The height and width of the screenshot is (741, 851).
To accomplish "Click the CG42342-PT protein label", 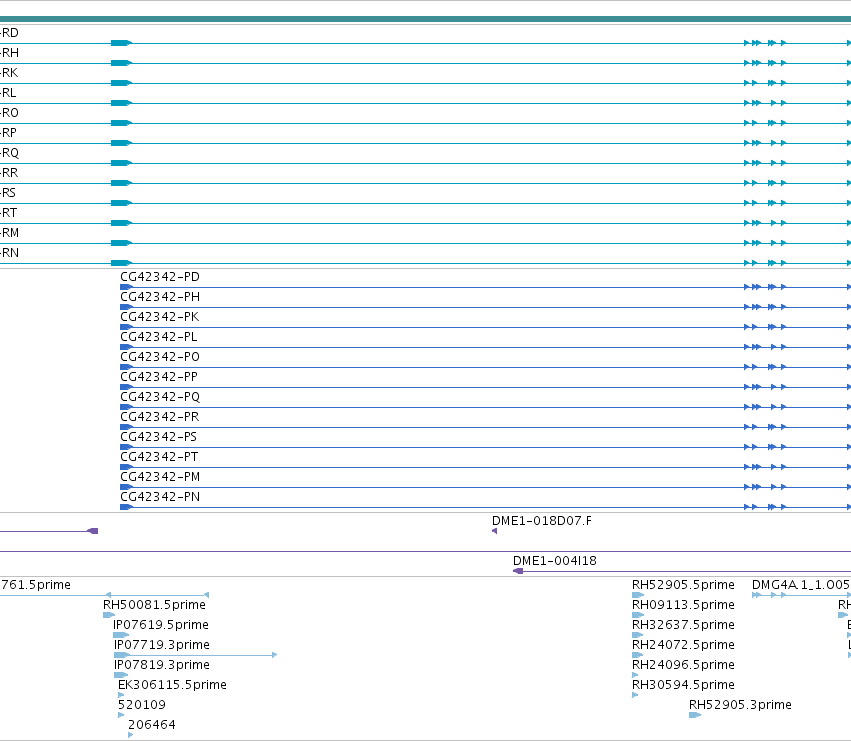I will click(x=159, y=457).
